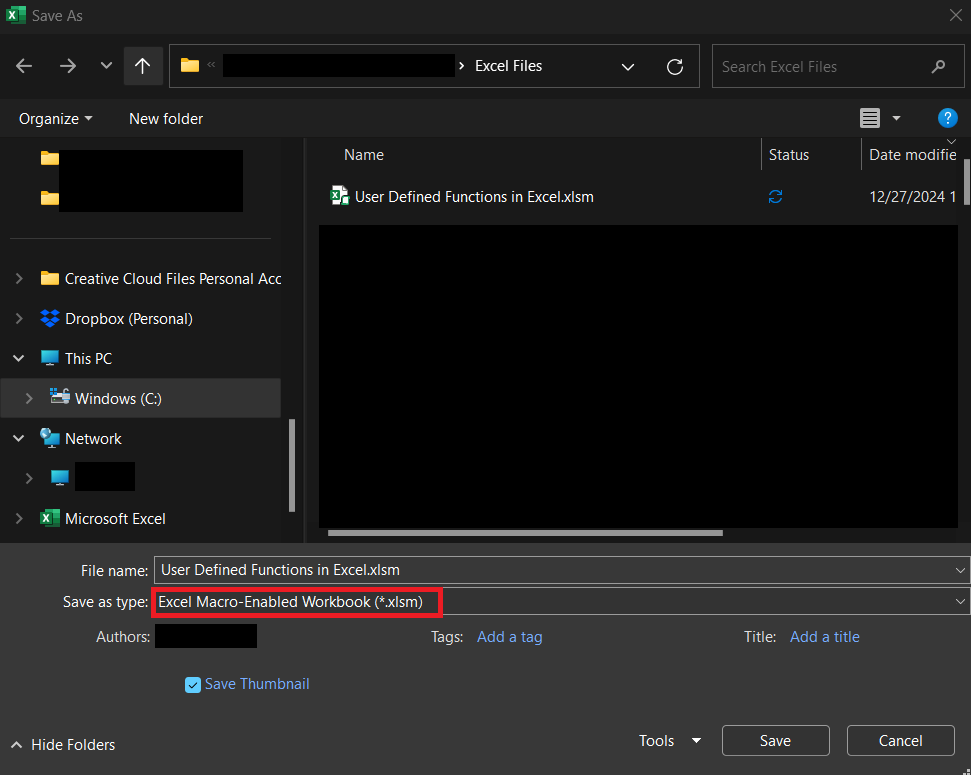The width and height of the screenshot is (971, 775).
Task: Close the Save As dialog
Action: coord(956,15)
